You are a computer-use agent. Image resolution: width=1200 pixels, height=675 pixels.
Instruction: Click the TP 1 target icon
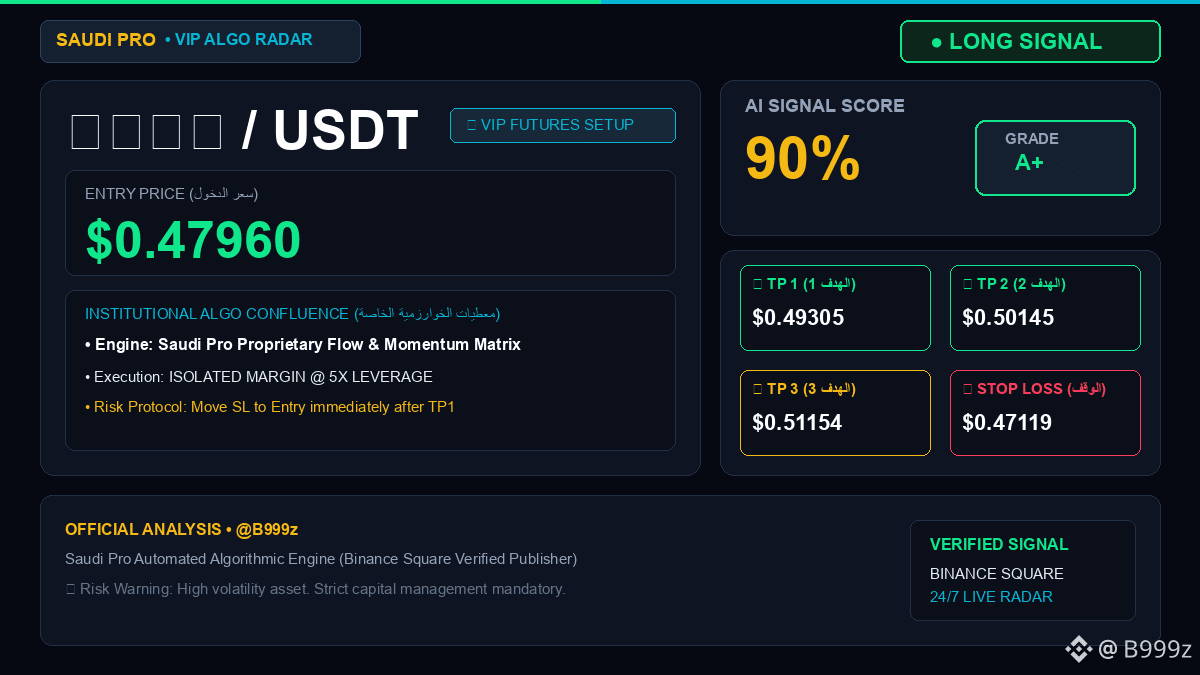[757, 284]
